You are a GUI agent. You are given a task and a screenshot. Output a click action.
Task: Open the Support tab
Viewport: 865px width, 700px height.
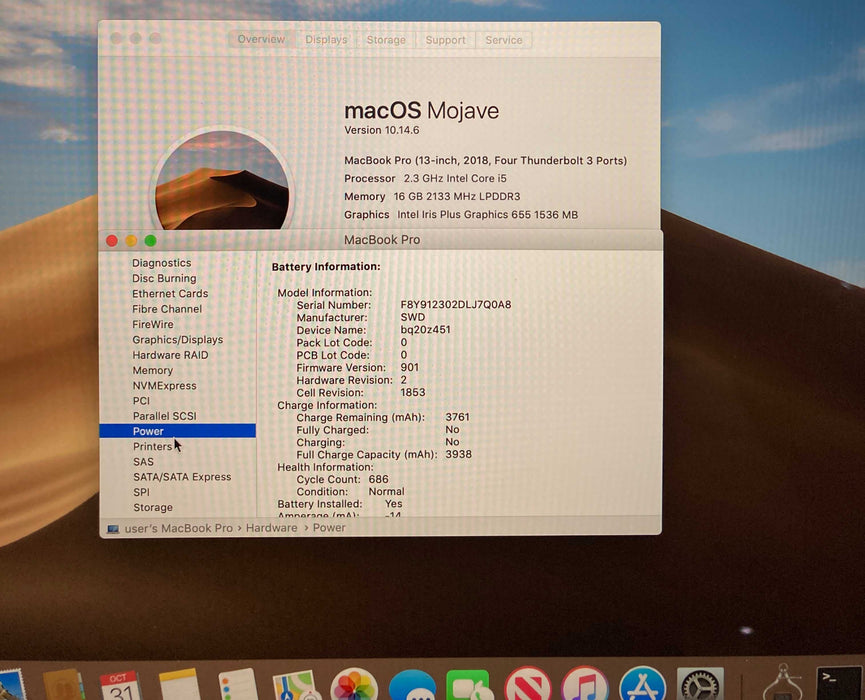click(x=445, y=40)
